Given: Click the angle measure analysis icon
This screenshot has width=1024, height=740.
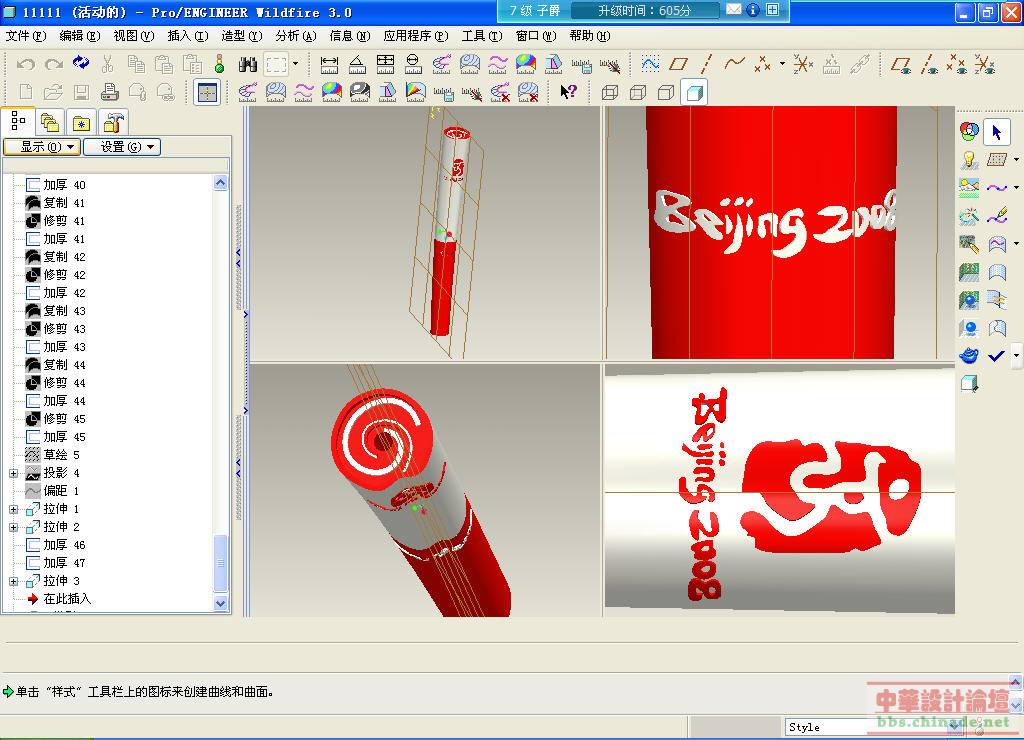Looking at the screenshot, I should click(x=357, y=64).
